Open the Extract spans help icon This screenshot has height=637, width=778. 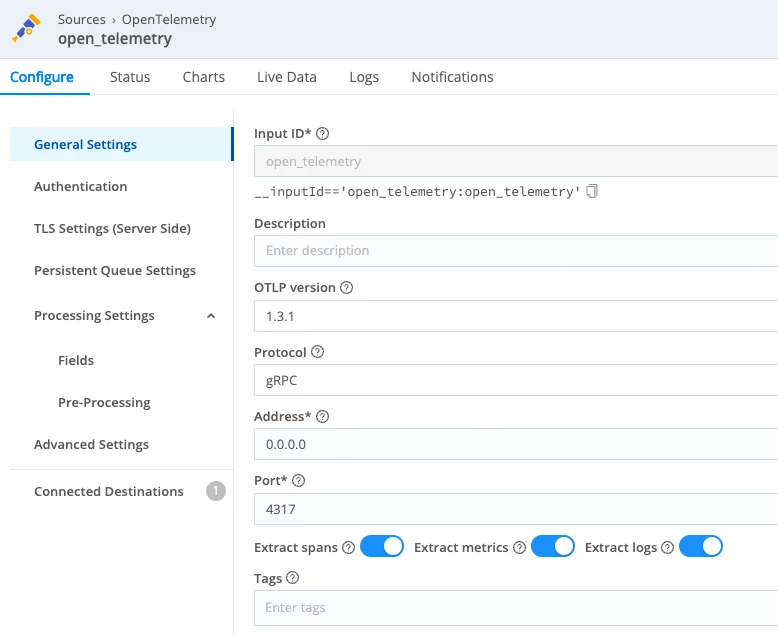349,547
